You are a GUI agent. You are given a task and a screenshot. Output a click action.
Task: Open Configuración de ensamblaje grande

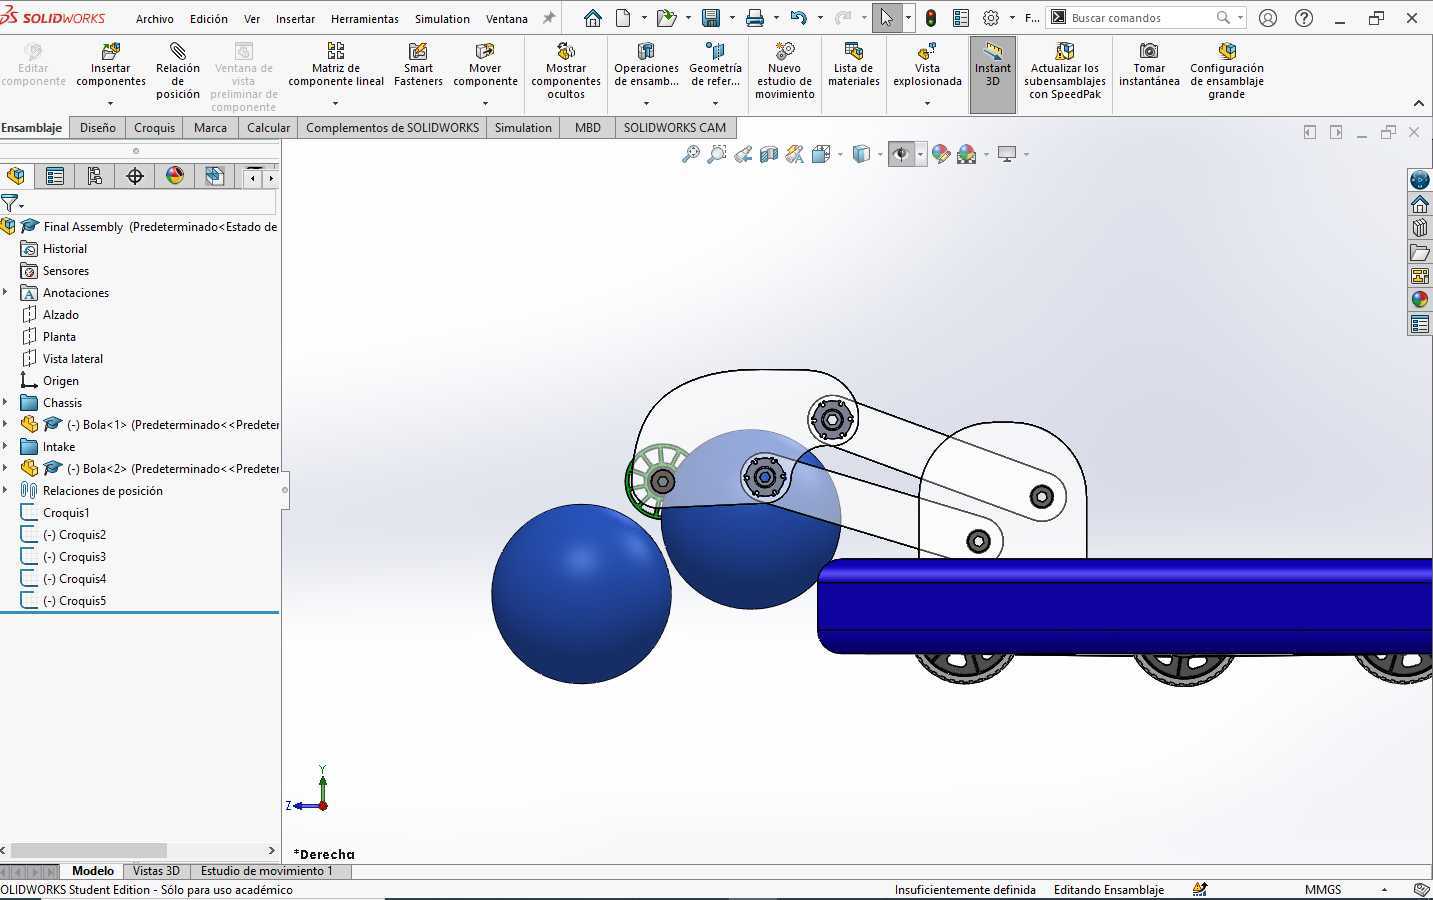click(1227, 71)
